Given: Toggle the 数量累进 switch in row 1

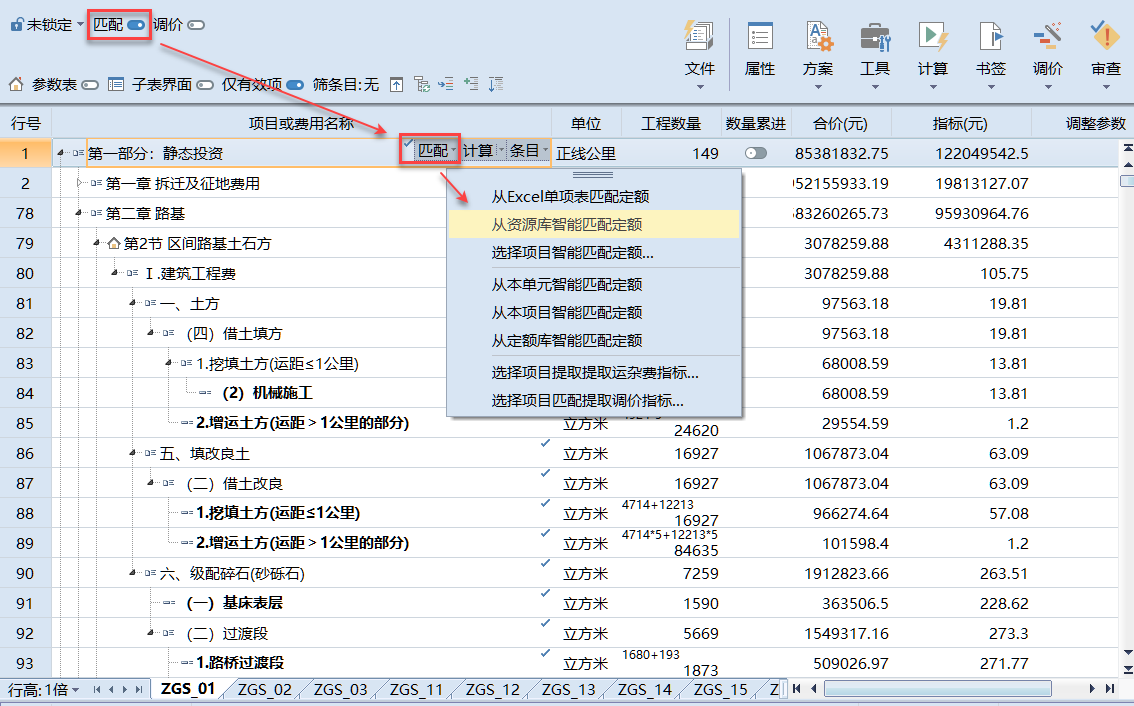Looking at the screenshot, I should (756, 152).
